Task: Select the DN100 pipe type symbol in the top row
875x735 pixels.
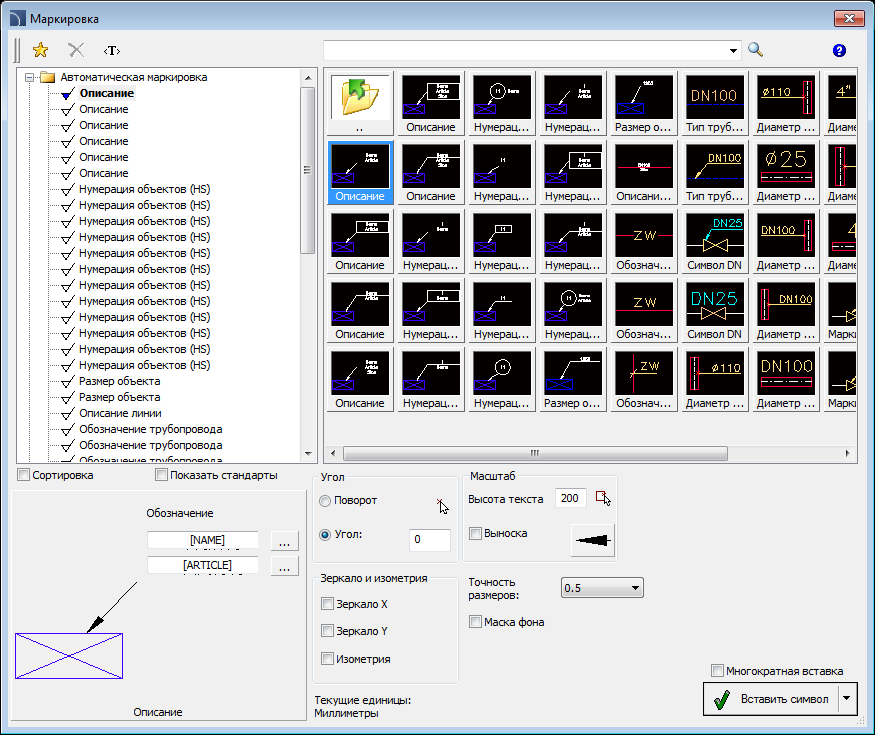Action: tap(714, 103)
